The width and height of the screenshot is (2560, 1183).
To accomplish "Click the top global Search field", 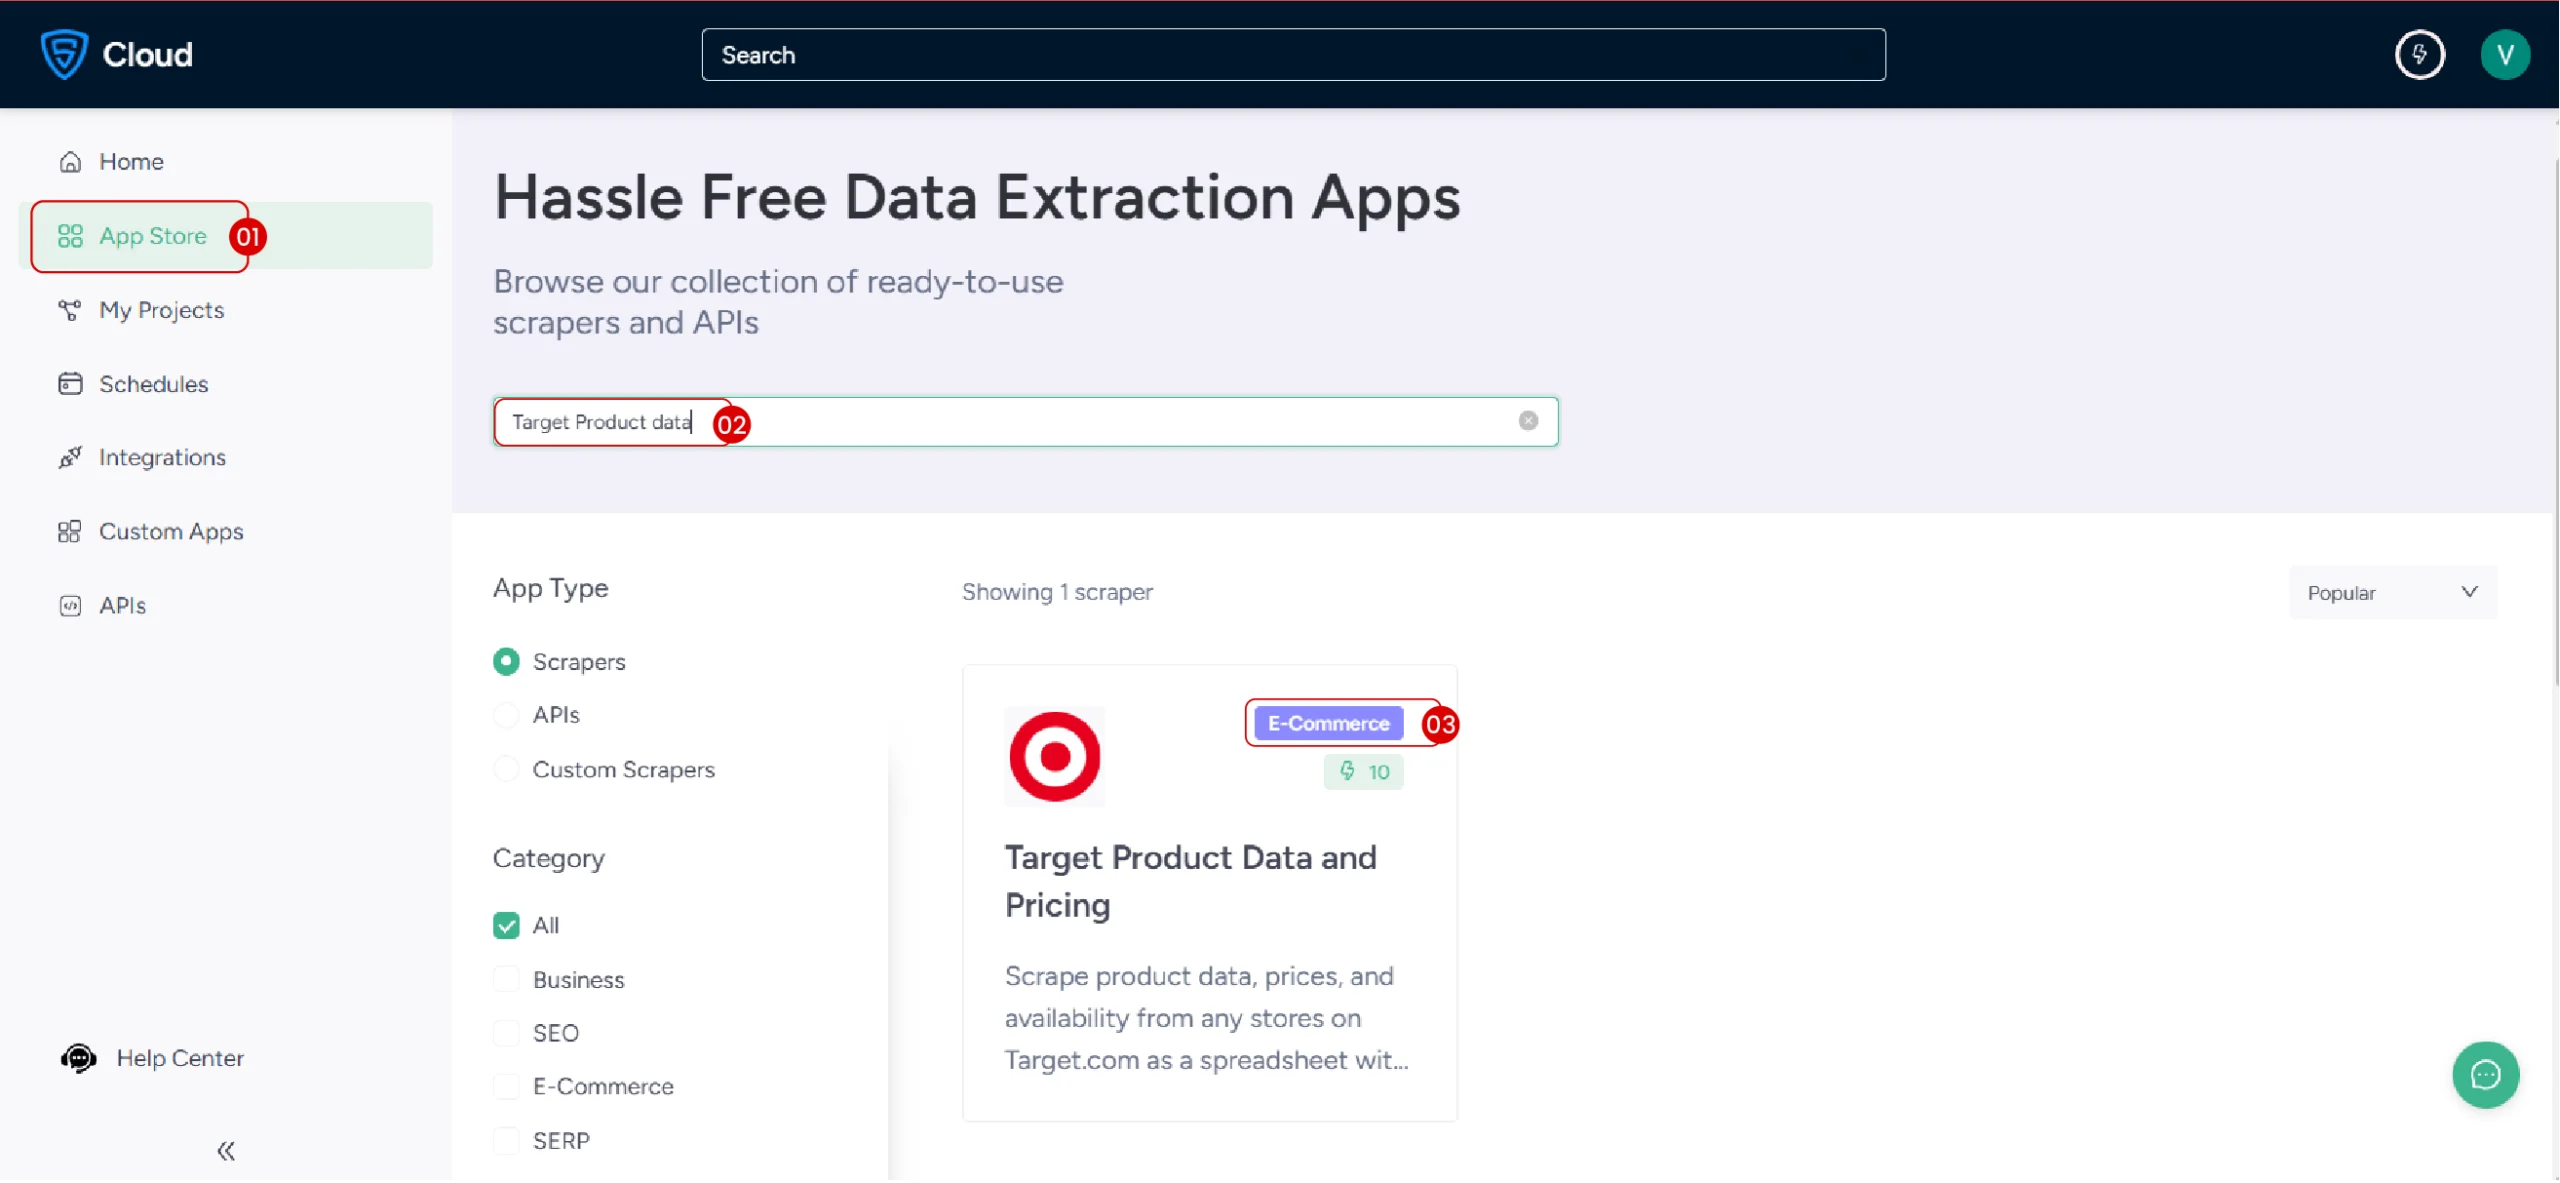I will [x=1292, y=54].
